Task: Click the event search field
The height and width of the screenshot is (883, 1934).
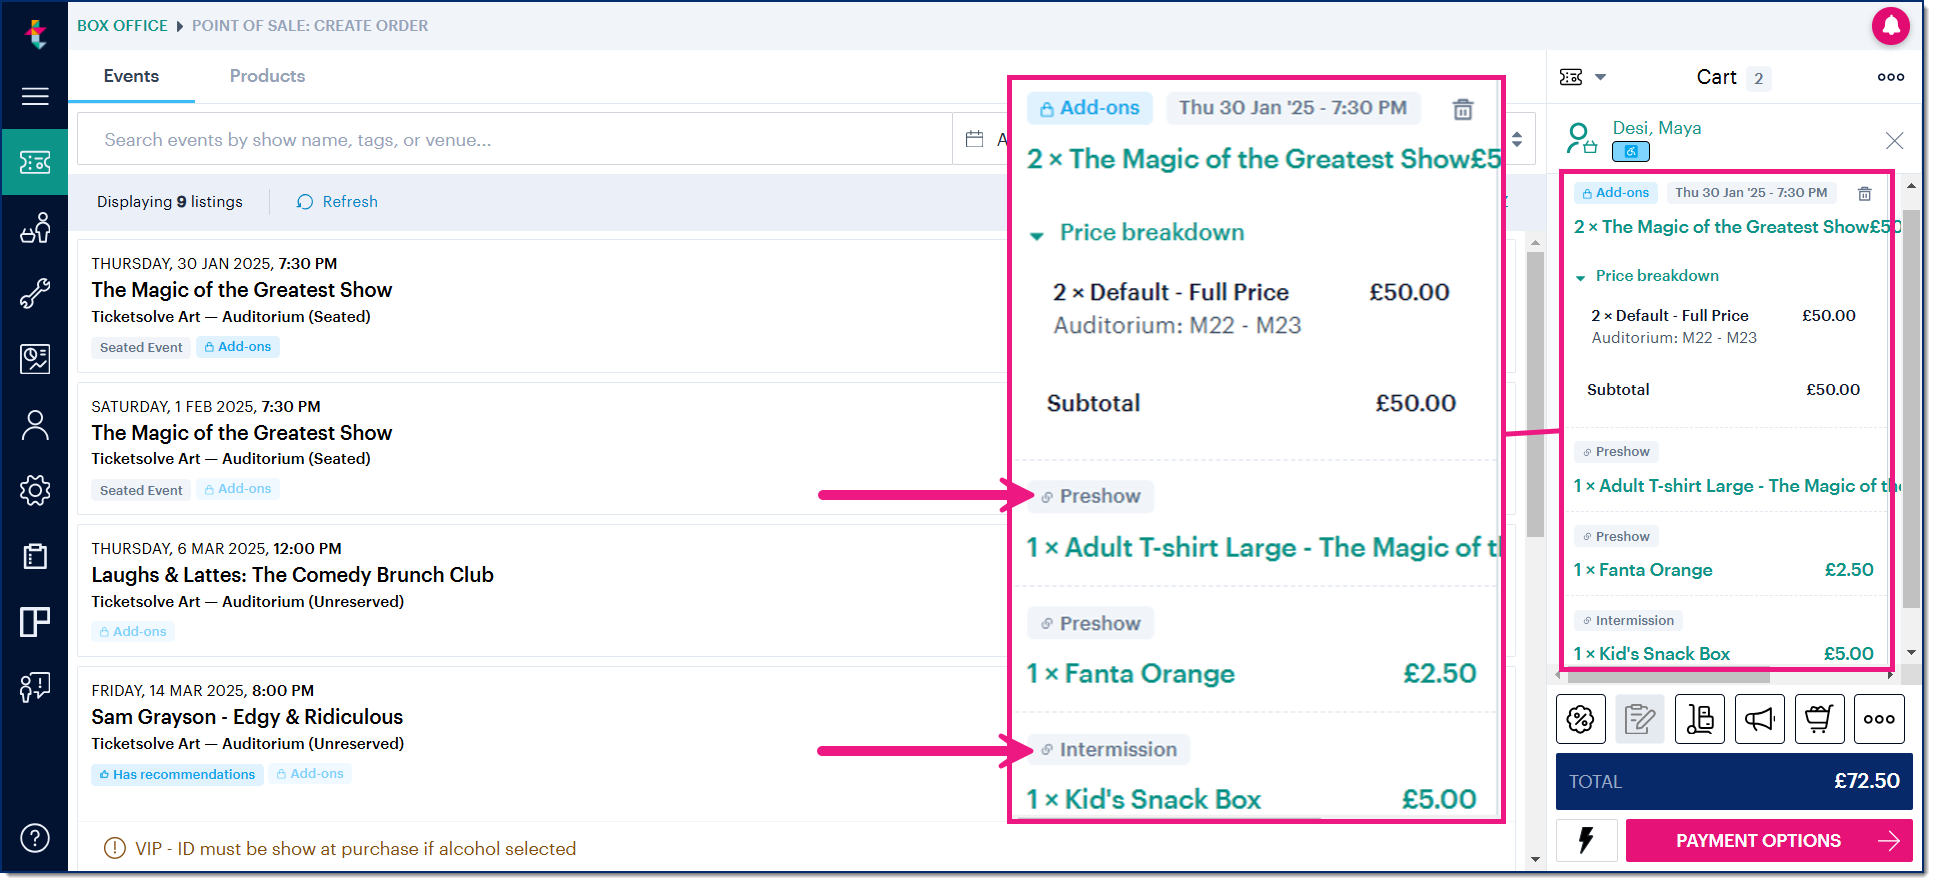Action: coord(514,140)
